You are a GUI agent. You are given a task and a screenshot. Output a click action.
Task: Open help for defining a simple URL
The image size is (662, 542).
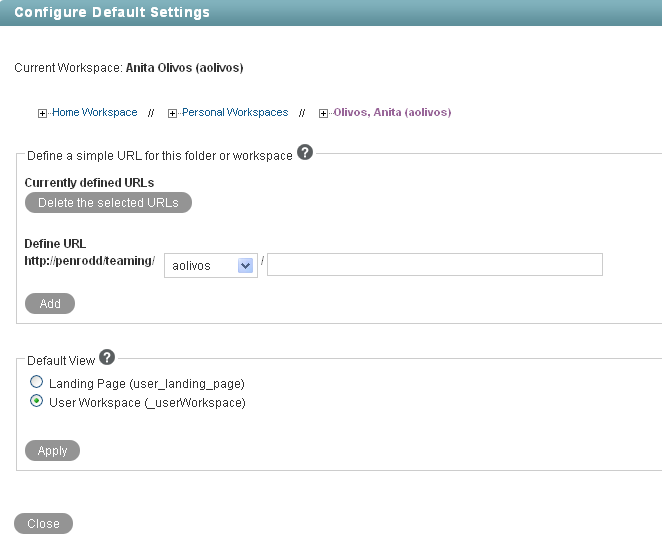click(305, 153)
